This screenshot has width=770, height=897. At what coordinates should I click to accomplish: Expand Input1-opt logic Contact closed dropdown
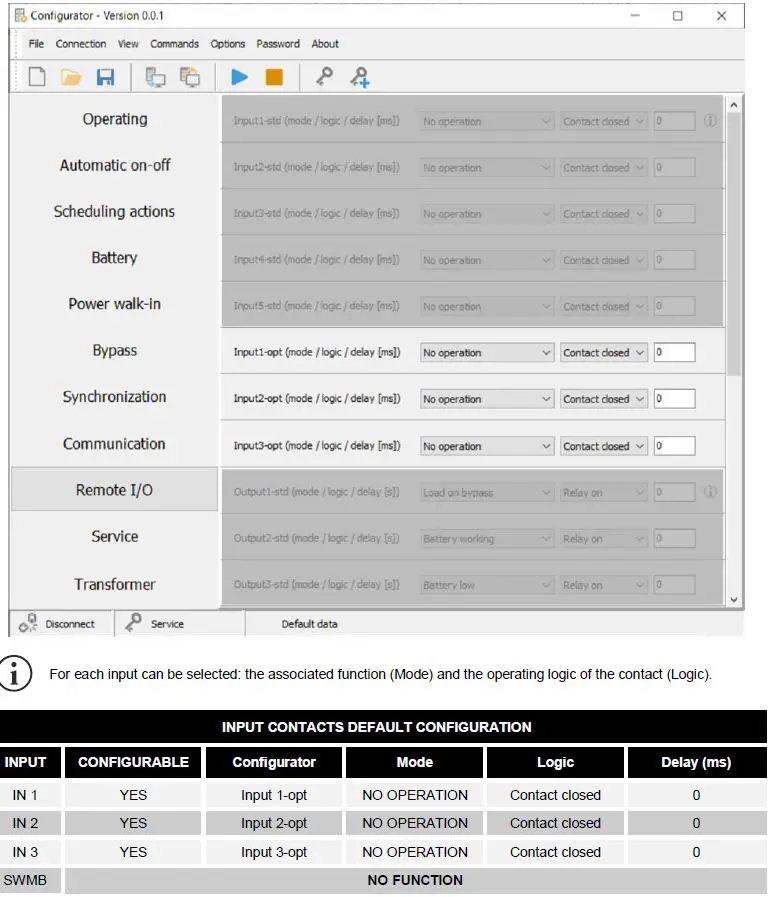[x=604, y=352]
